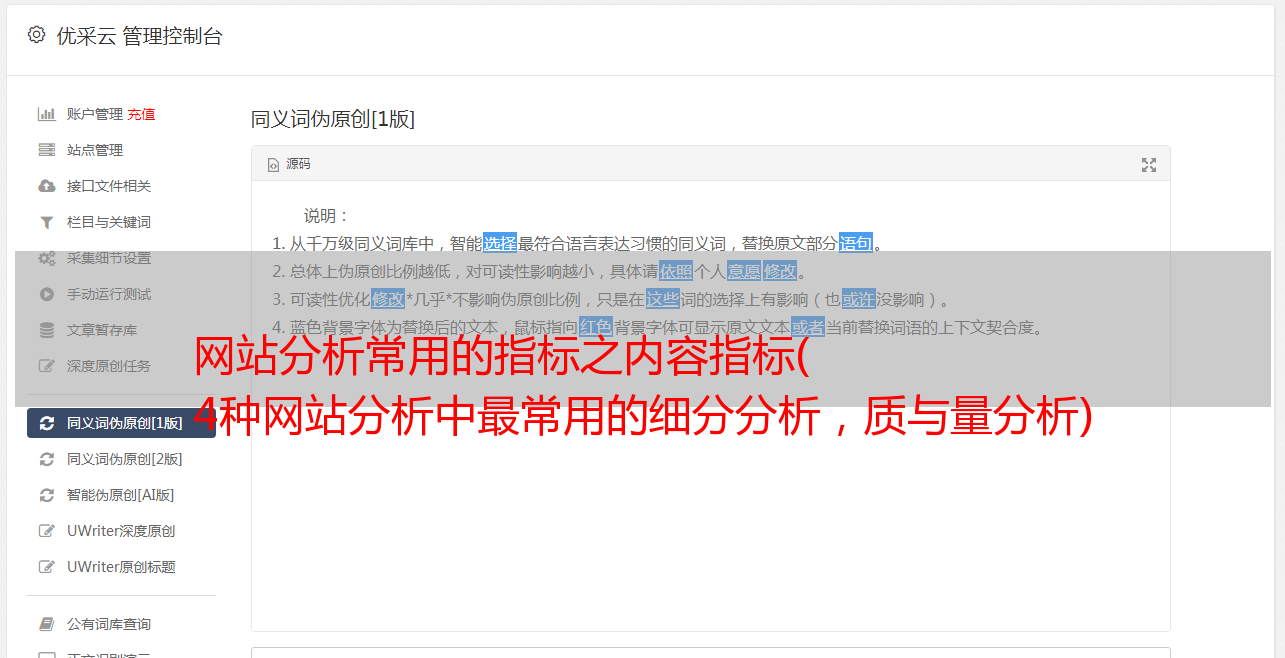This screenshot has height=658, width=1285.
Task: Click the refresh icon beside 同义词伪原创[2版]
Action: click(x=46, y=459)
